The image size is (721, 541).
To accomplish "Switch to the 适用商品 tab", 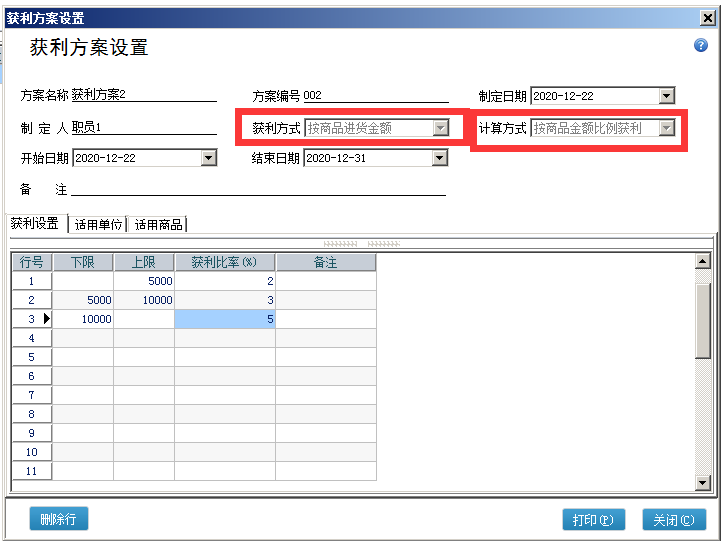I will (158, 224).
